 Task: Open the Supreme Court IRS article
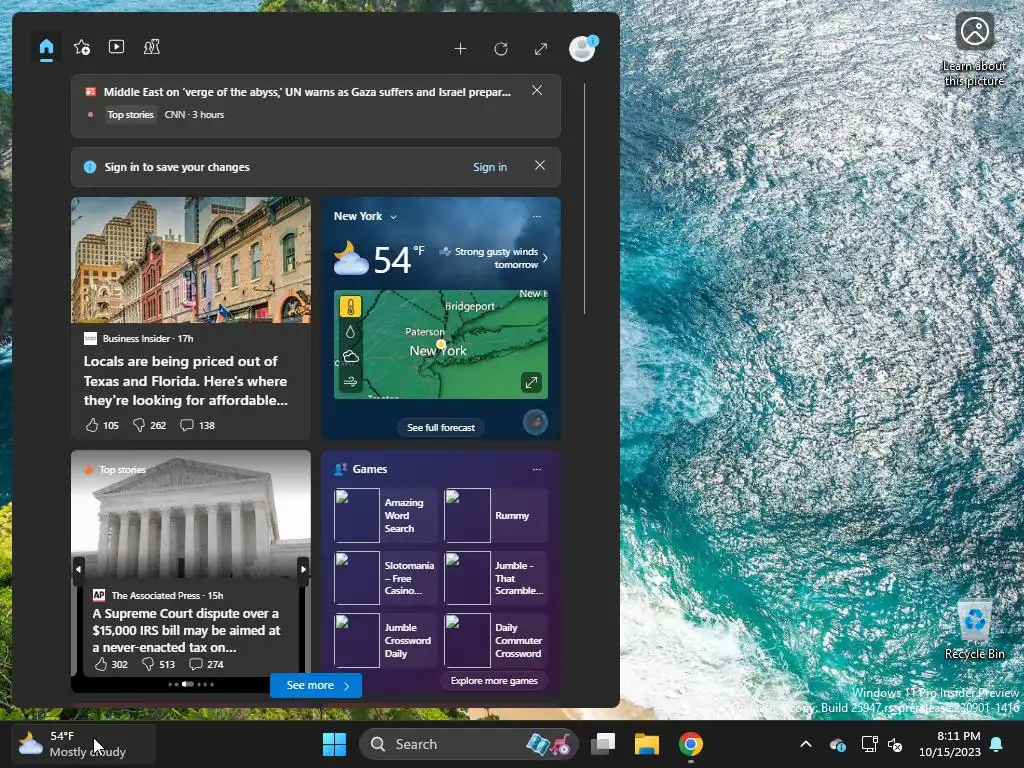point(187,630)
